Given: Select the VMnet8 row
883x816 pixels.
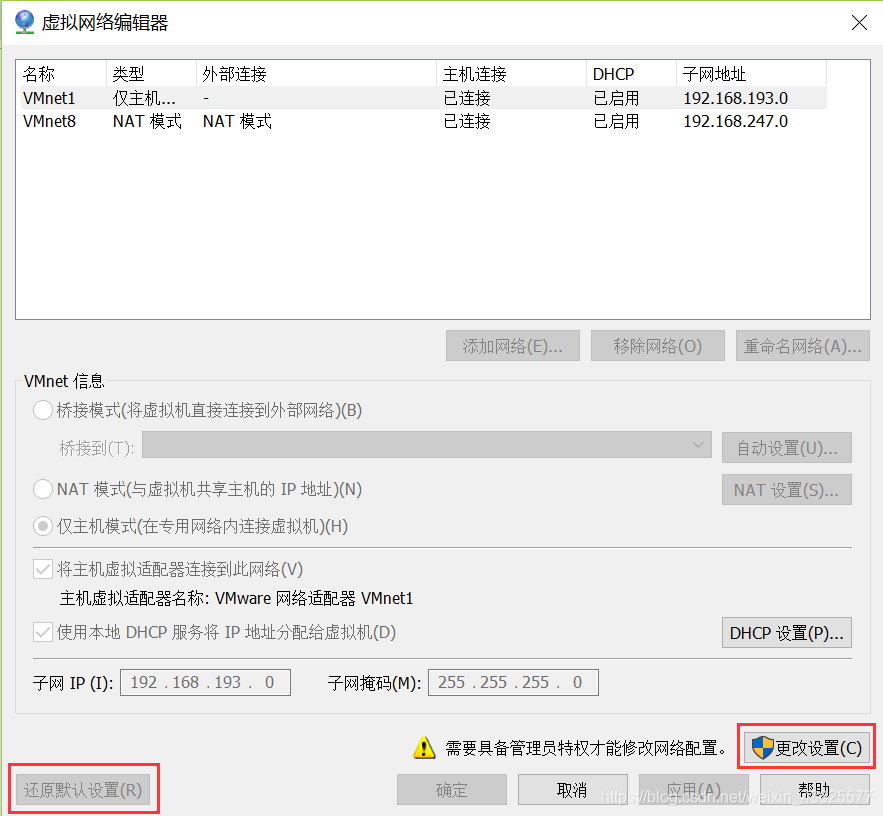Looking at the screenshot, I should [x=423, y=121].
